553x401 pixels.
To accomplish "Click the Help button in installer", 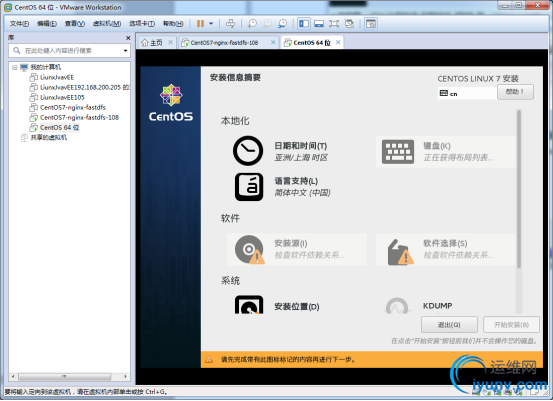I will pos(515,92).
